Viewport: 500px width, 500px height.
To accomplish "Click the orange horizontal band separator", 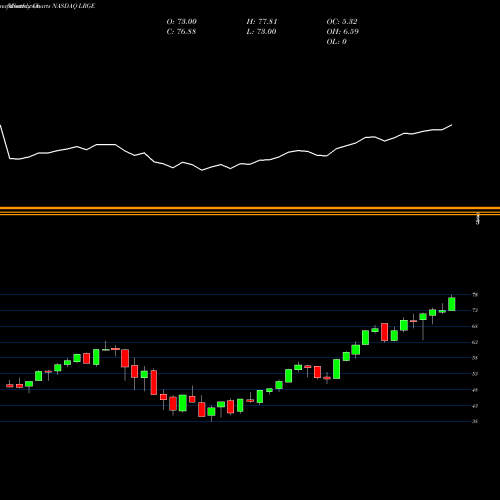I will point(250,211).
